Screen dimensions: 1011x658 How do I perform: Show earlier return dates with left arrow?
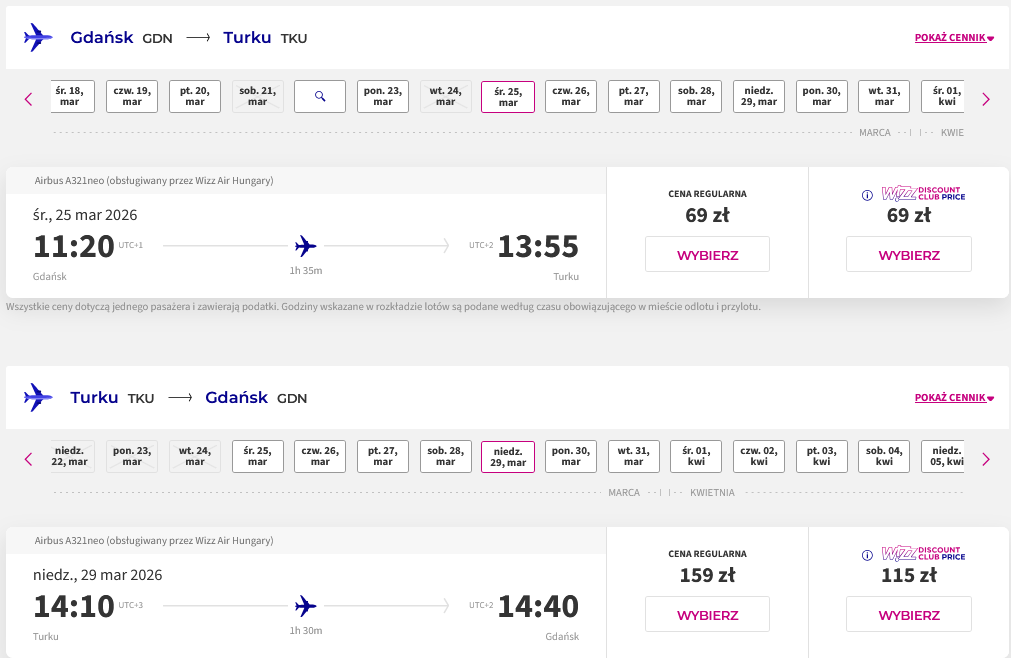pos(28,459)
